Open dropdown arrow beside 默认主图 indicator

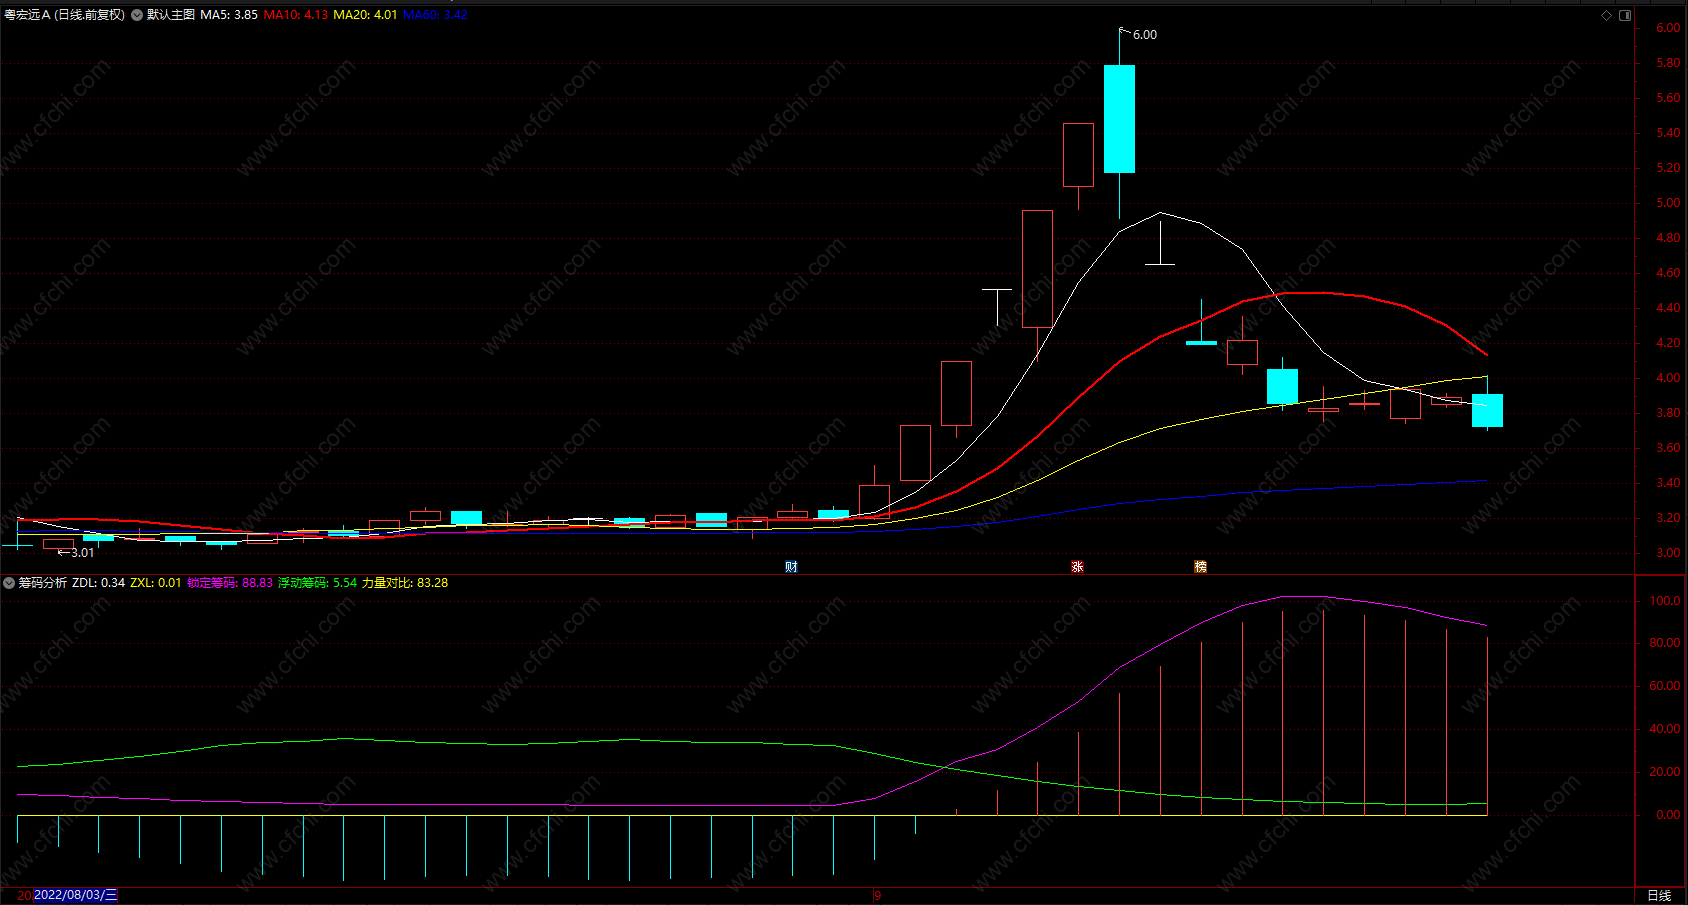pyautogui.click(x=137, y=15)
